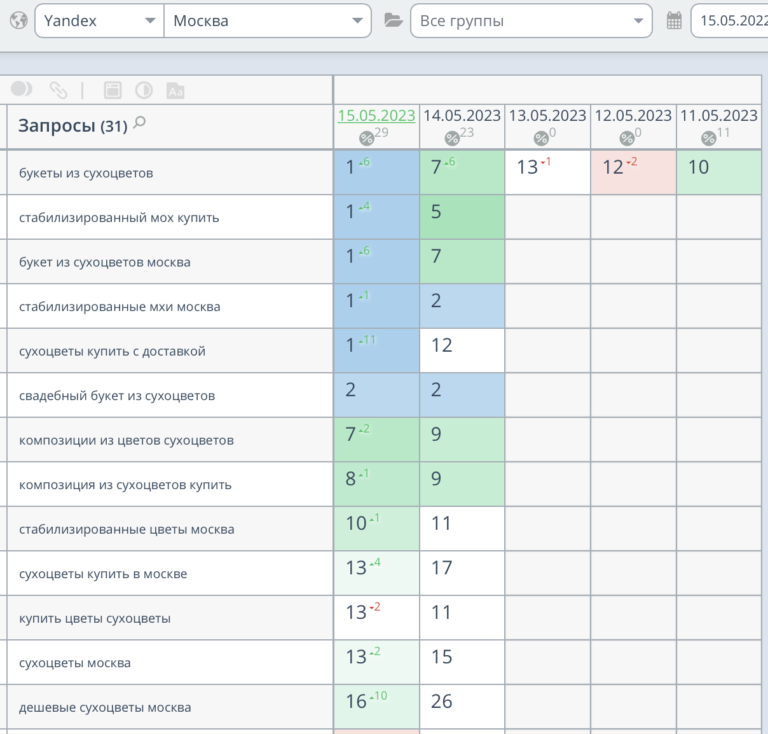Viewport: 768px width, 734px height.
Task: Click the half-circle contrast icon in the toolbar
Action: click(x=143, y=90)
